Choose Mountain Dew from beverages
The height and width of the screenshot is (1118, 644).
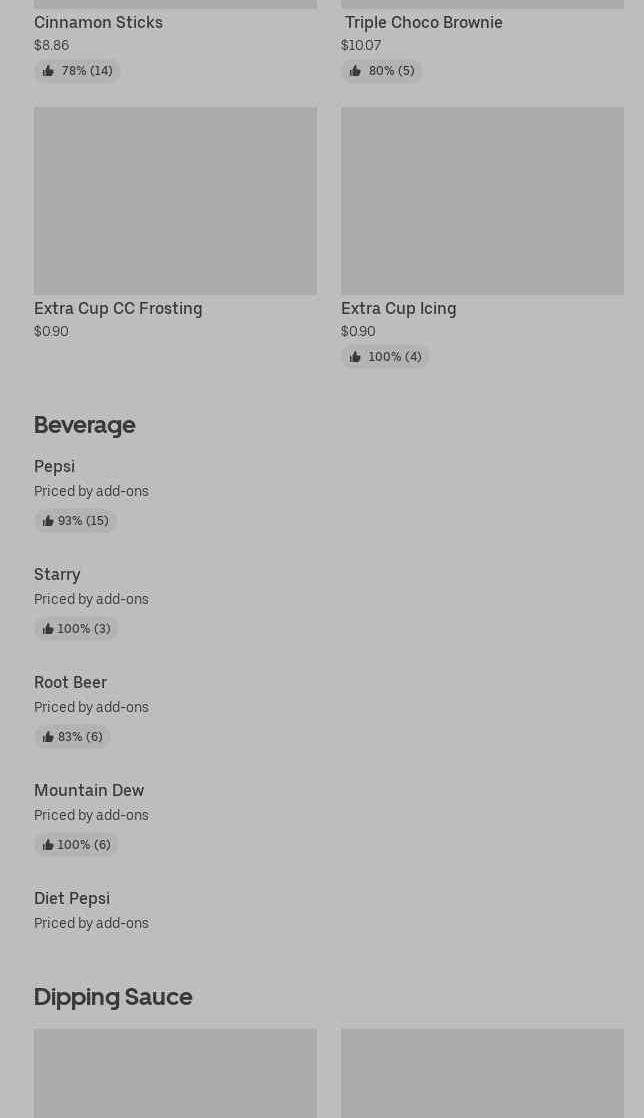click(x=89, y=791)
